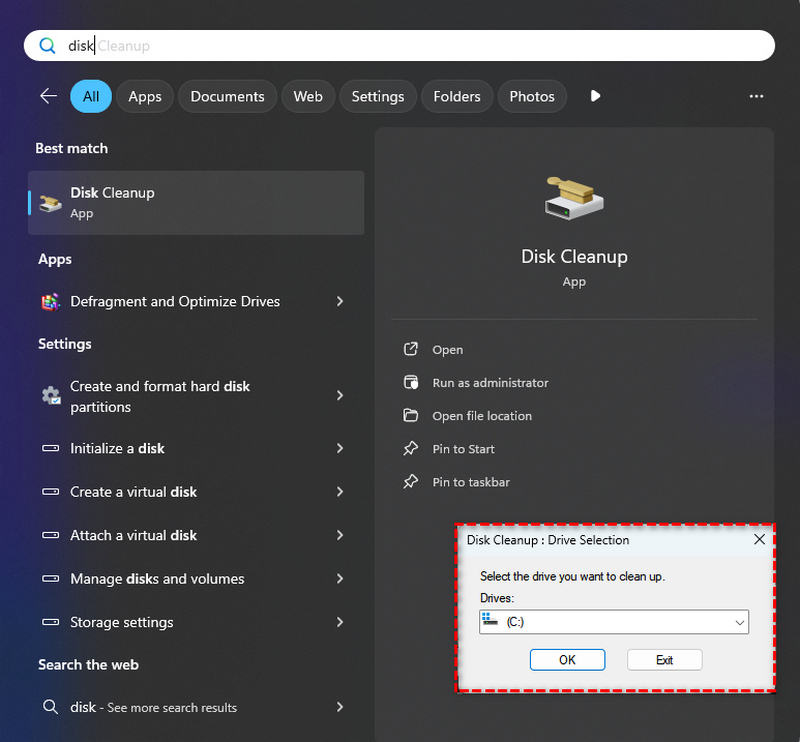Click the drive icon beside Manage disks and volumes

[51, 578]
